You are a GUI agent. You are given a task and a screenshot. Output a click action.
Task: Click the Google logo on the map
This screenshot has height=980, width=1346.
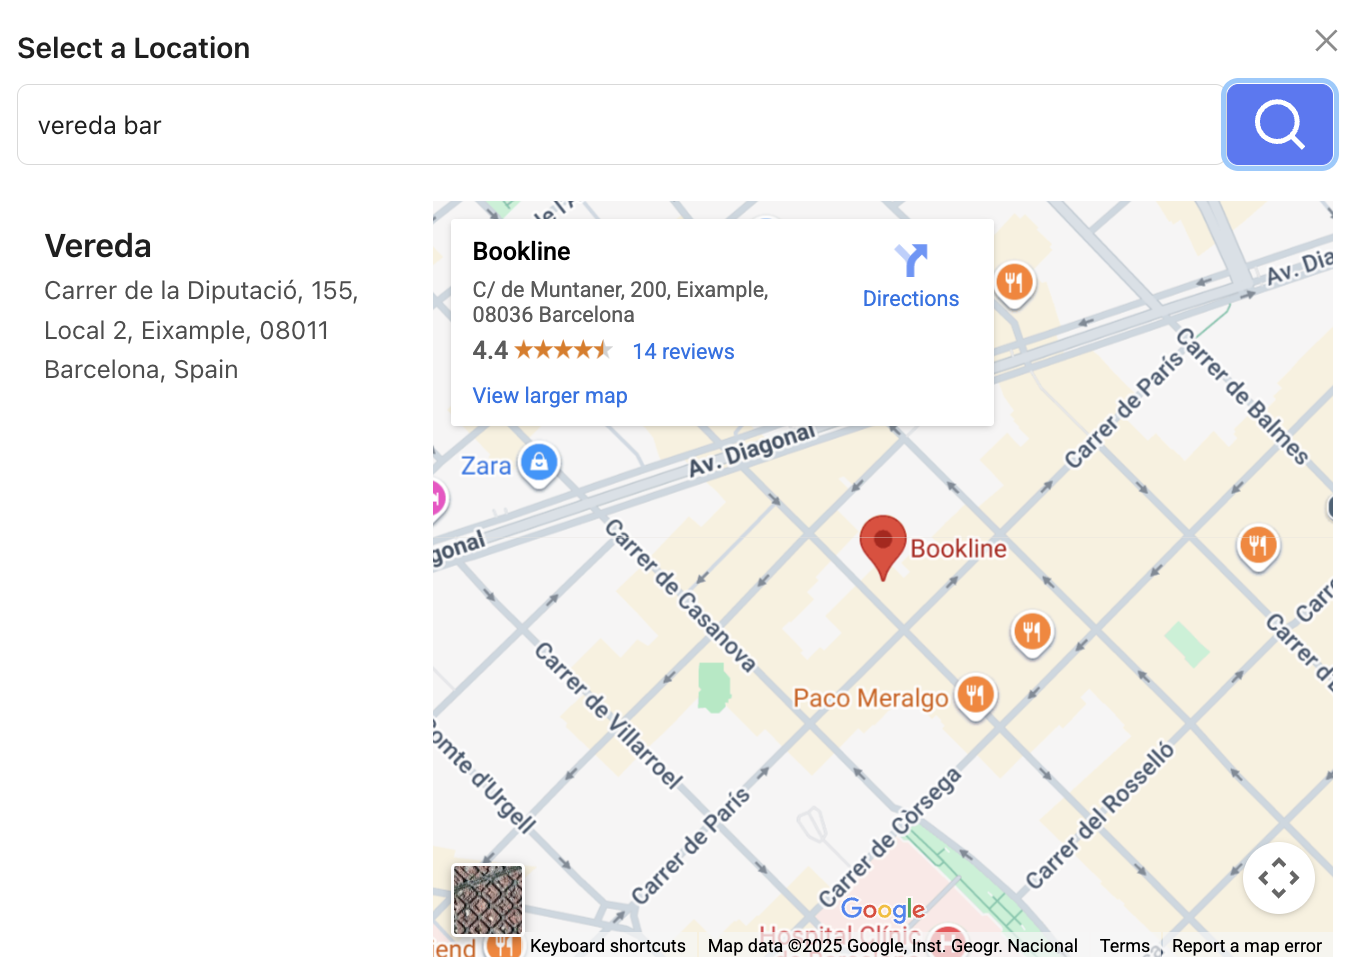tap(882, 909)
